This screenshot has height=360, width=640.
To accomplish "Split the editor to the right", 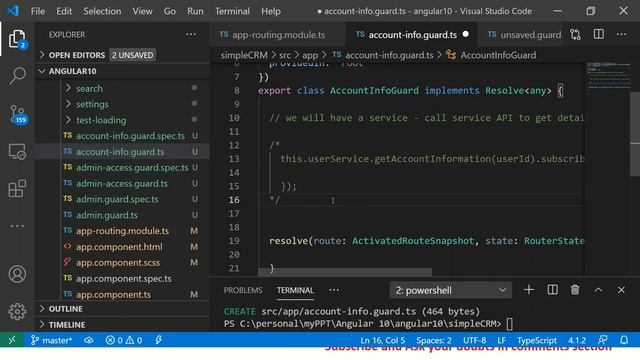I will [x=599, y=34].
